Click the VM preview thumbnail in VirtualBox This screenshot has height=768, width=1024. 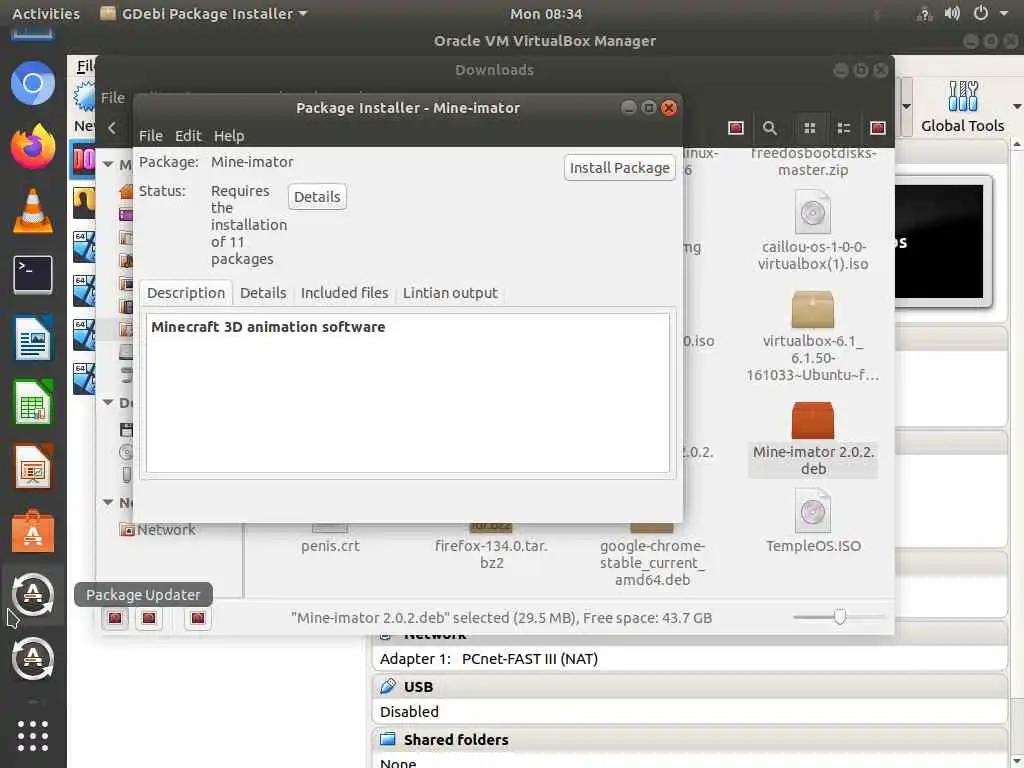point(938,241)
